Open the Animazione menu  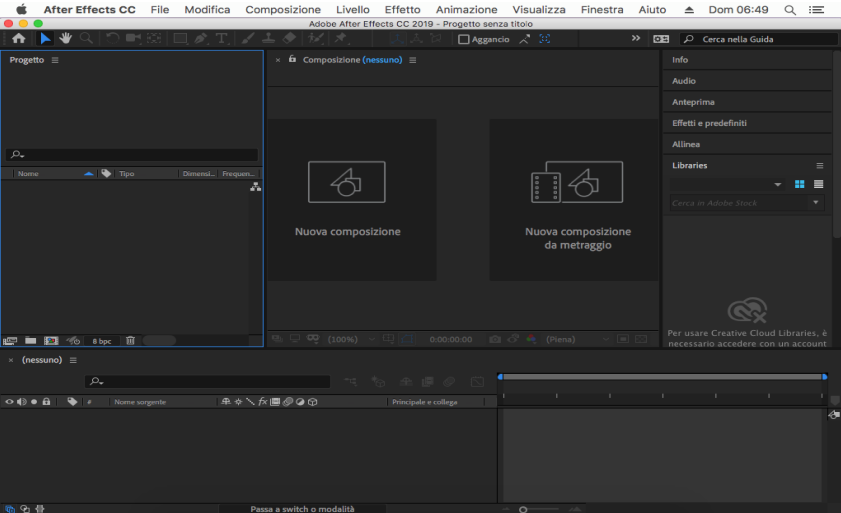tap(466, 10)
